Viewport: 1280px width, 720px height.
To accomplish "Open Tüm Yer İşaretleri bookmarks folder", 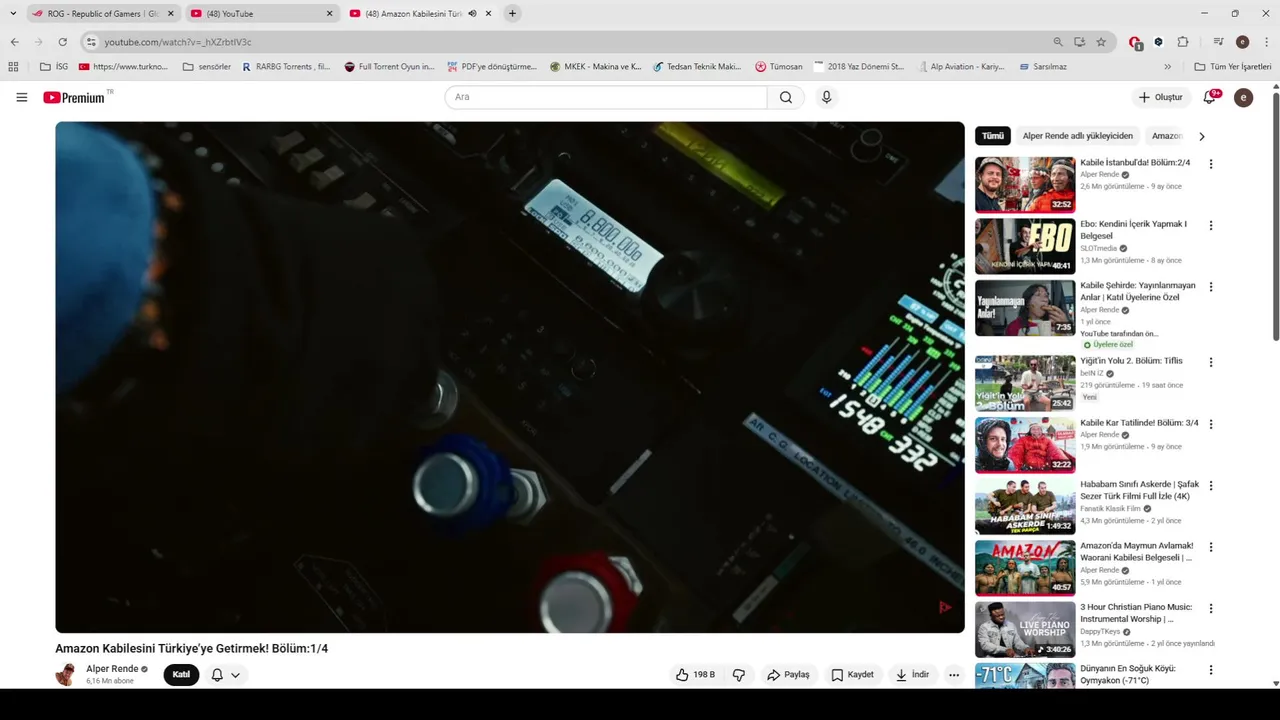I will tap(1233, 67).
